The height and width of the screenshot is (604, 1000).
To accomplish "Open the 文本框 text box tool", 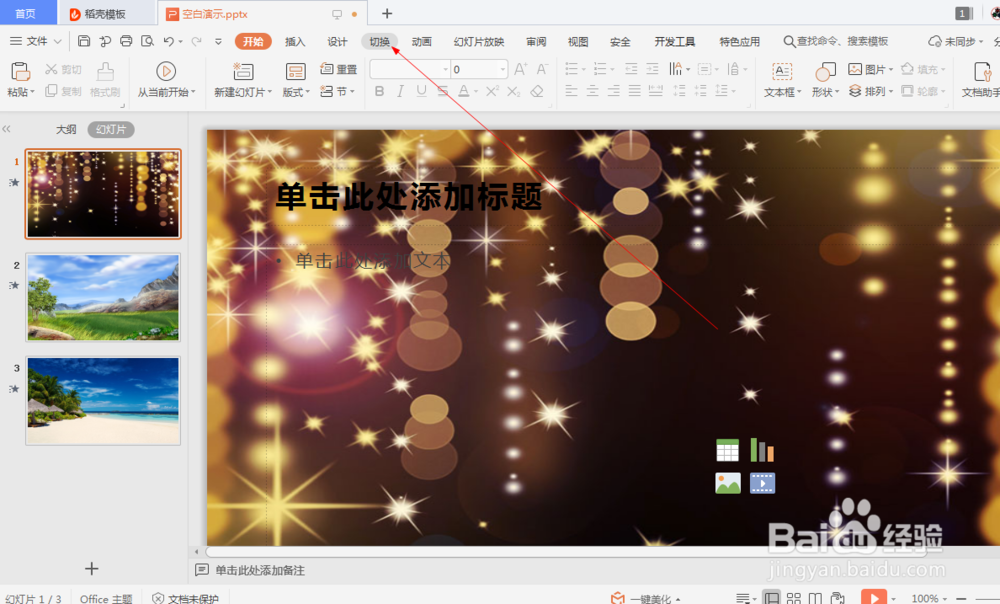I will tap(782, 74).
